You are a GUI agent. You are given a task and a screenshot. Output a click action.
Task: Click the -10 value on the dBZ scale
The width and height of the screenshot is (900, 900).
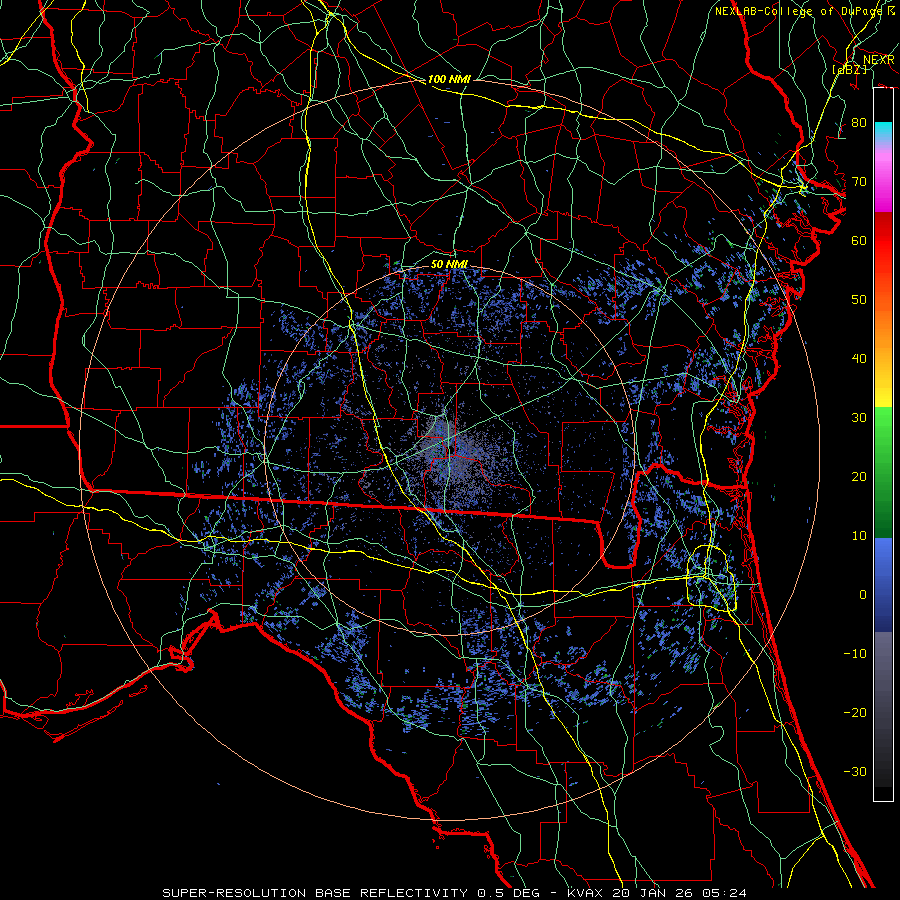point(855,653)
